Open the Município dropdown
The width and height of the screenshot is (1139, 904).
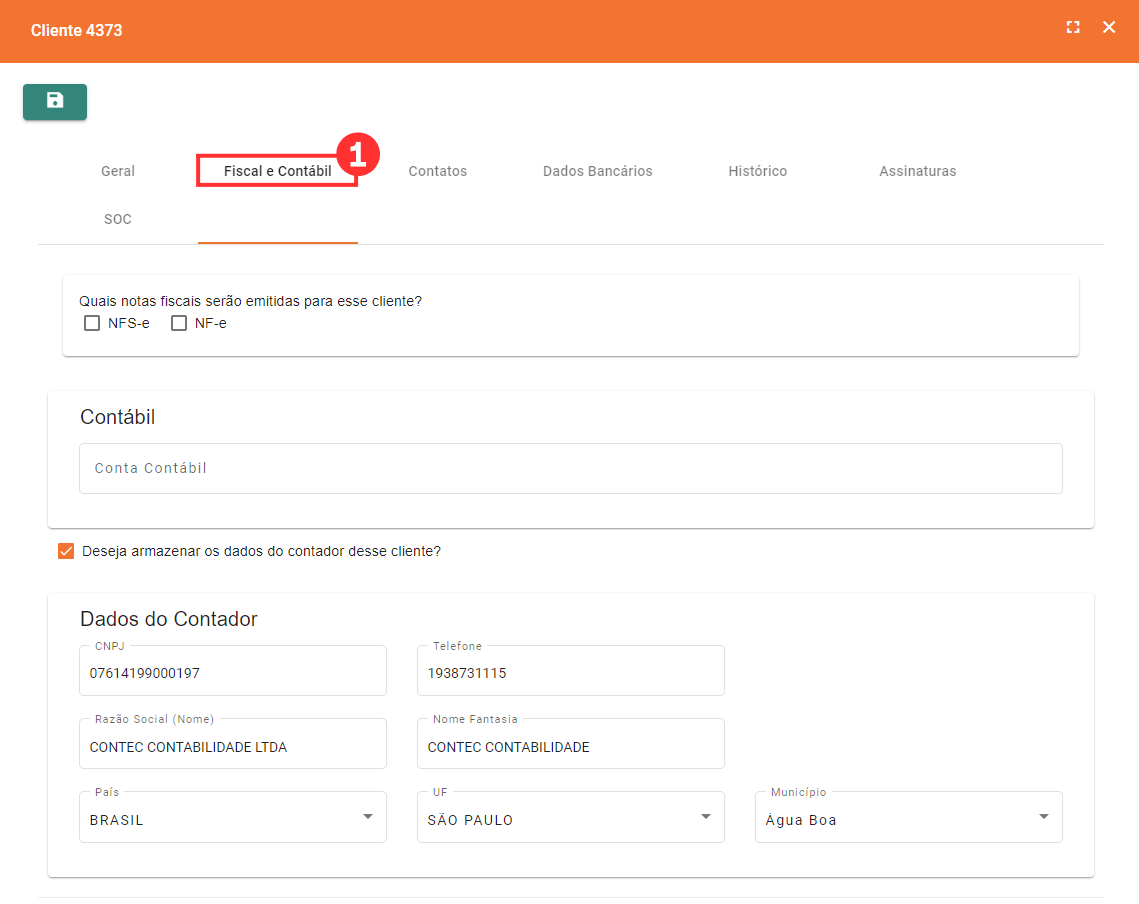coord(908,818)
